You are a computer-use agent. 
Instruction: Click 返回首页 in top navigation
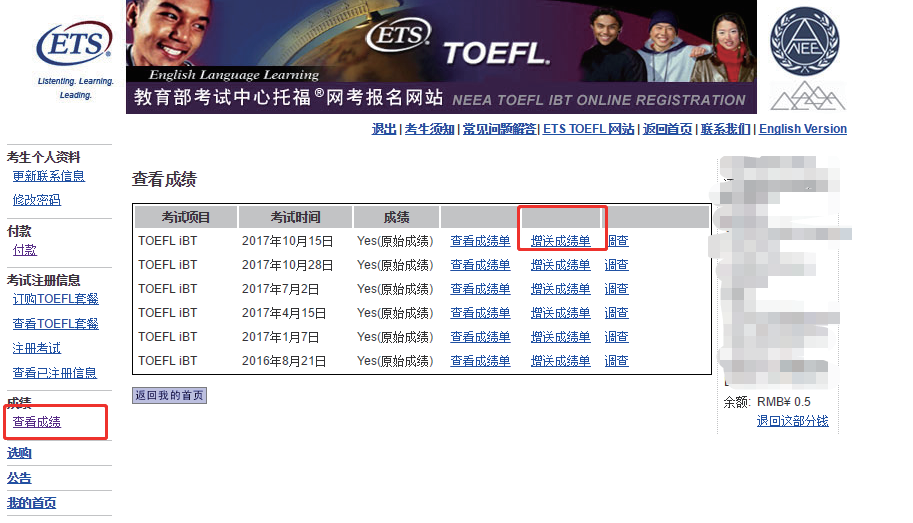[667, 129]
